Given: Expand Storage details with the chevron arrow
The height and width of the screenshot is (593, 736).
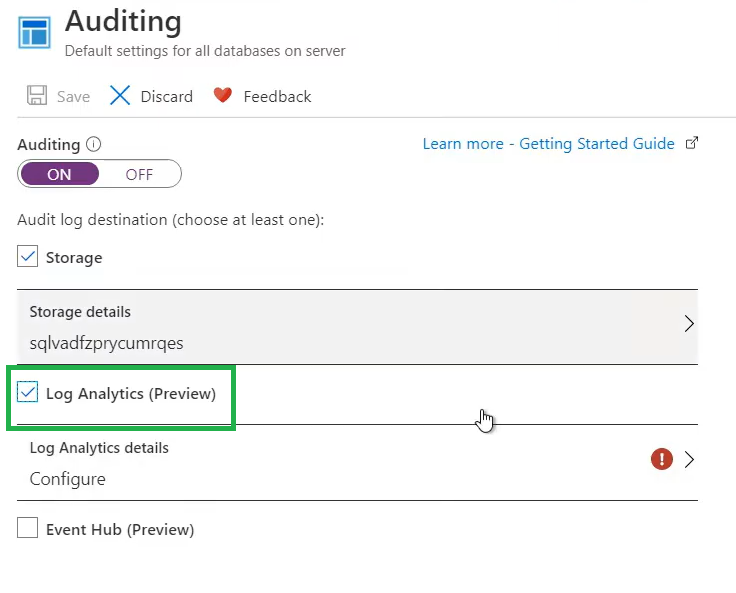Looking at the screenshot, I should (x=688, y=324).
